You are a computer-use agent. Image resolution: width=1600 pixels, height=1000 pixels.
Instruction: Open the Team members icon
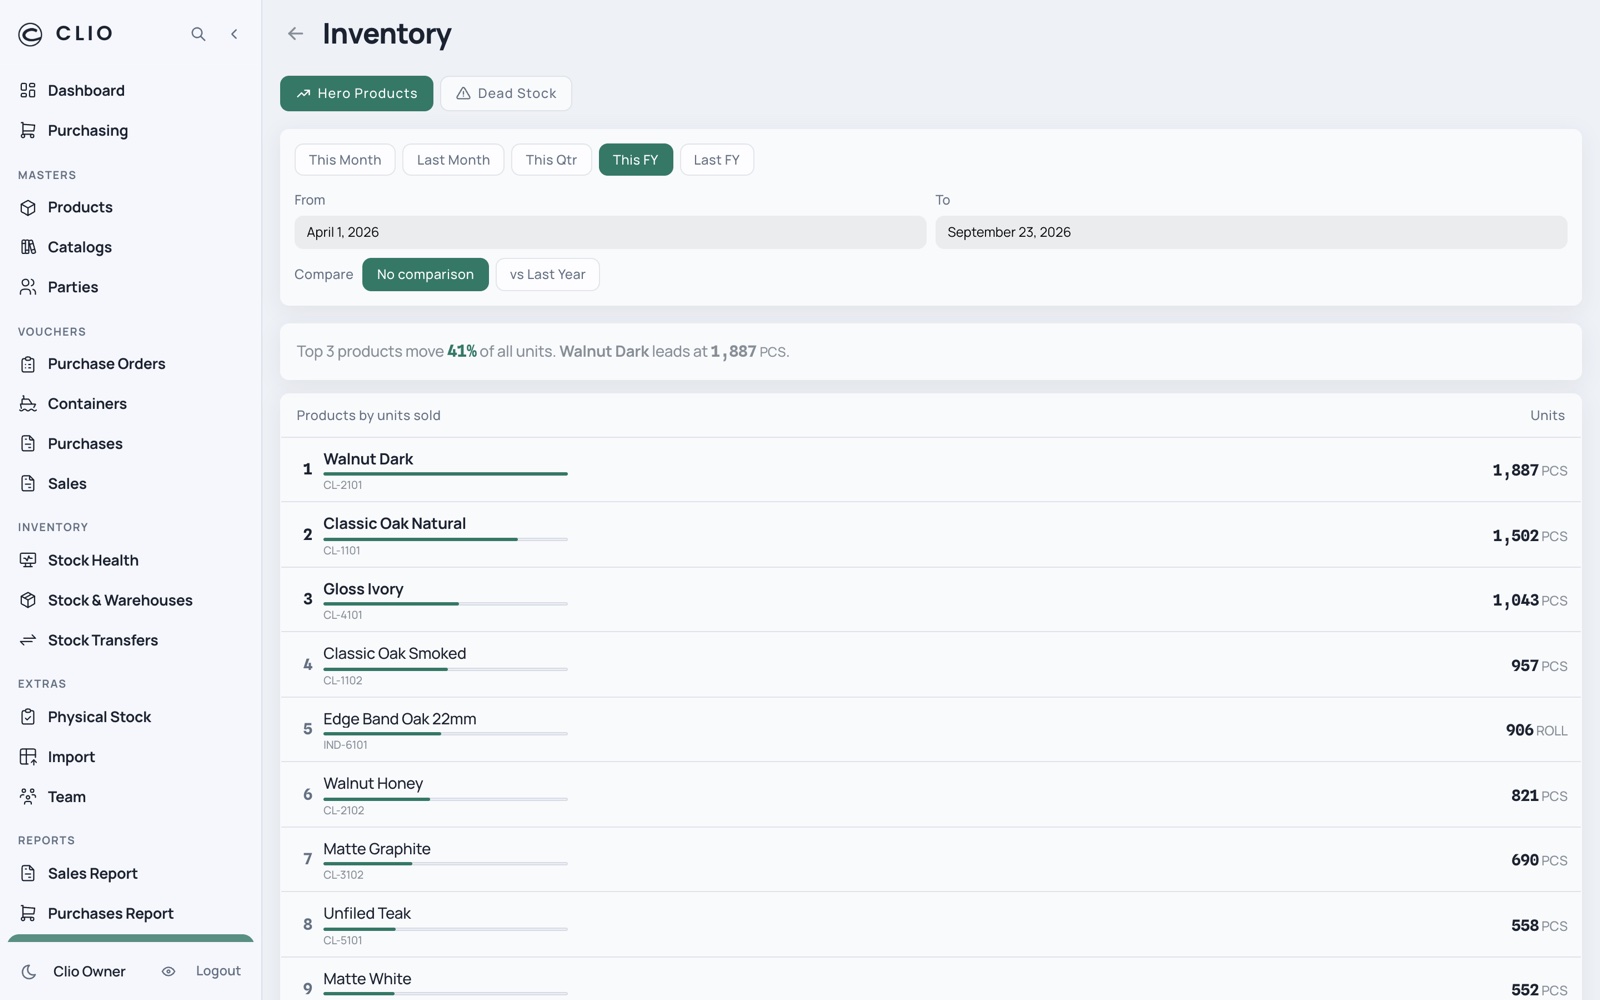(x=28, y=797)
